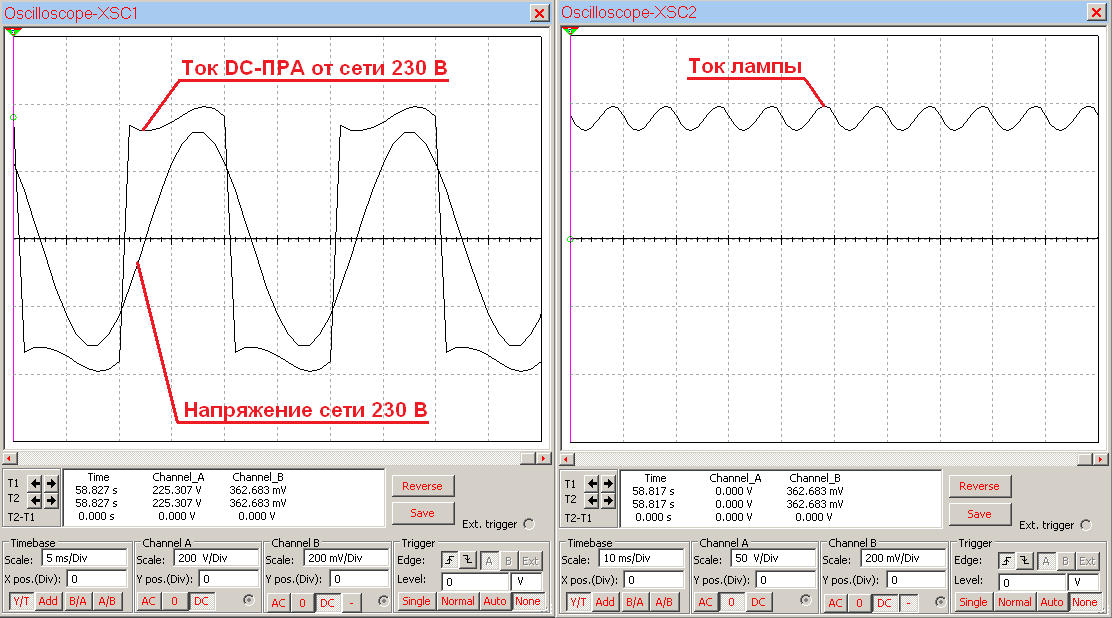Select rising edge trigger in XSC1

coord(449,561)
